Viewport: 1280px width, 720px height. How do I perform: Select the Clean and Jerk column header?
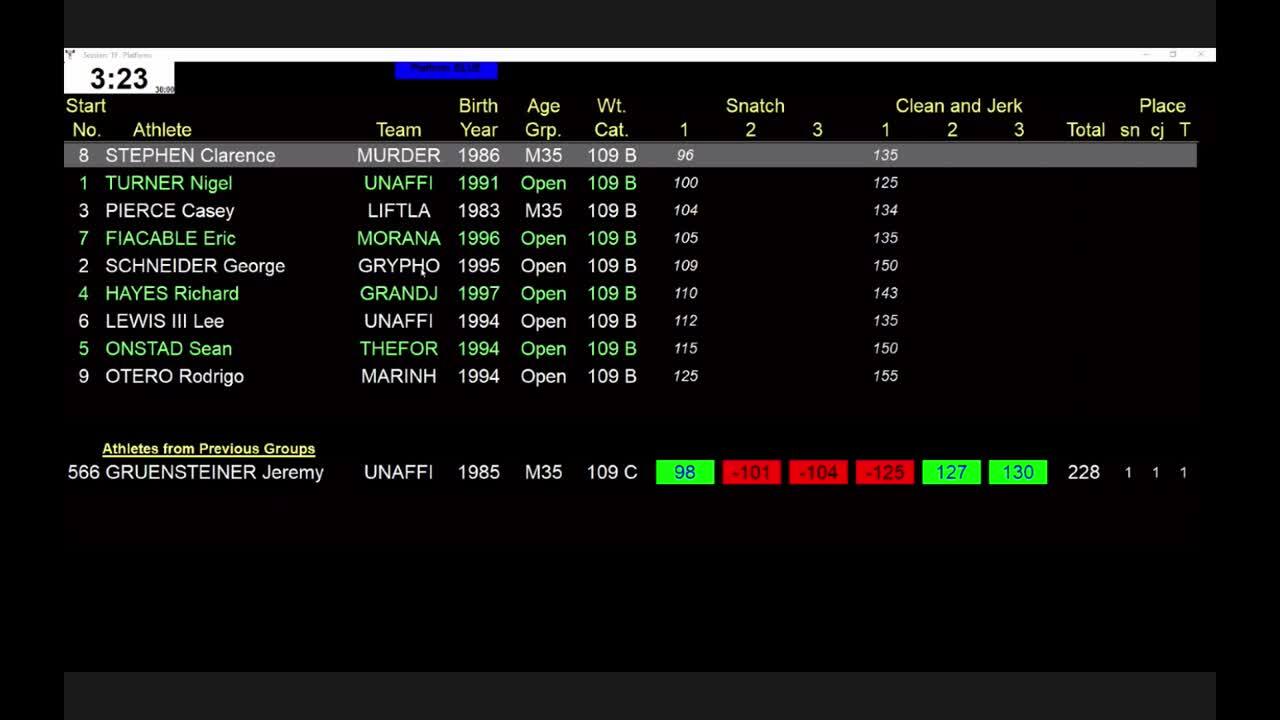point(959,105)
